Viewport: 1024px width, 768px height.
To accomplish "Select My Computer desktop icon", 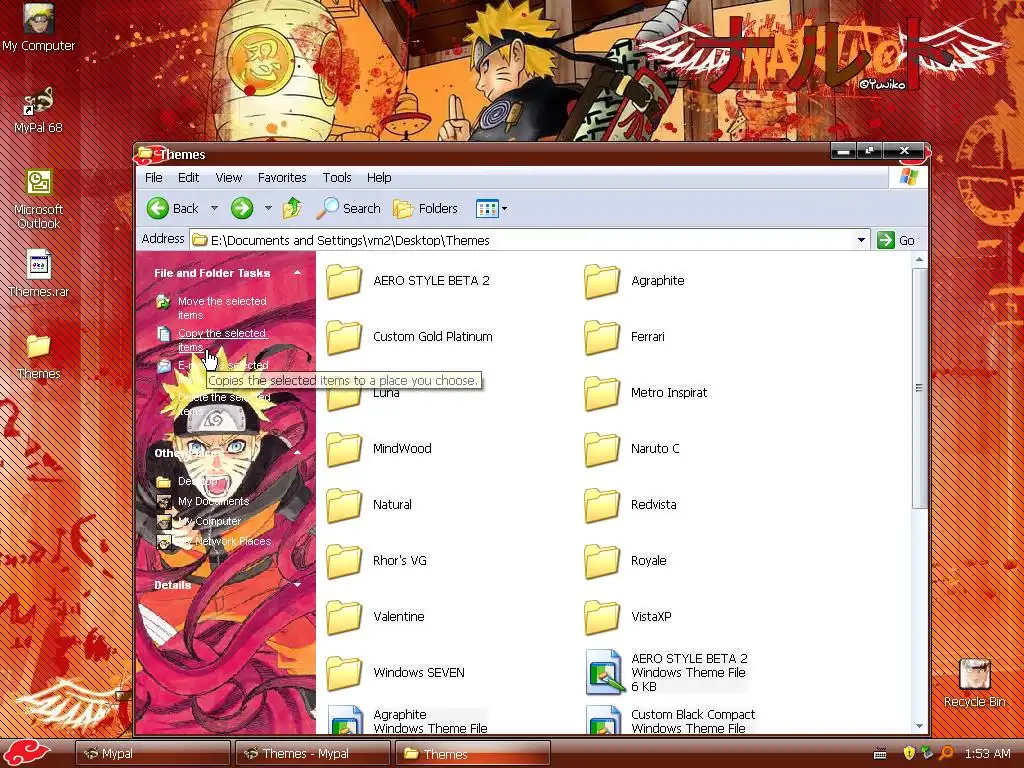I will pos(39,27).
